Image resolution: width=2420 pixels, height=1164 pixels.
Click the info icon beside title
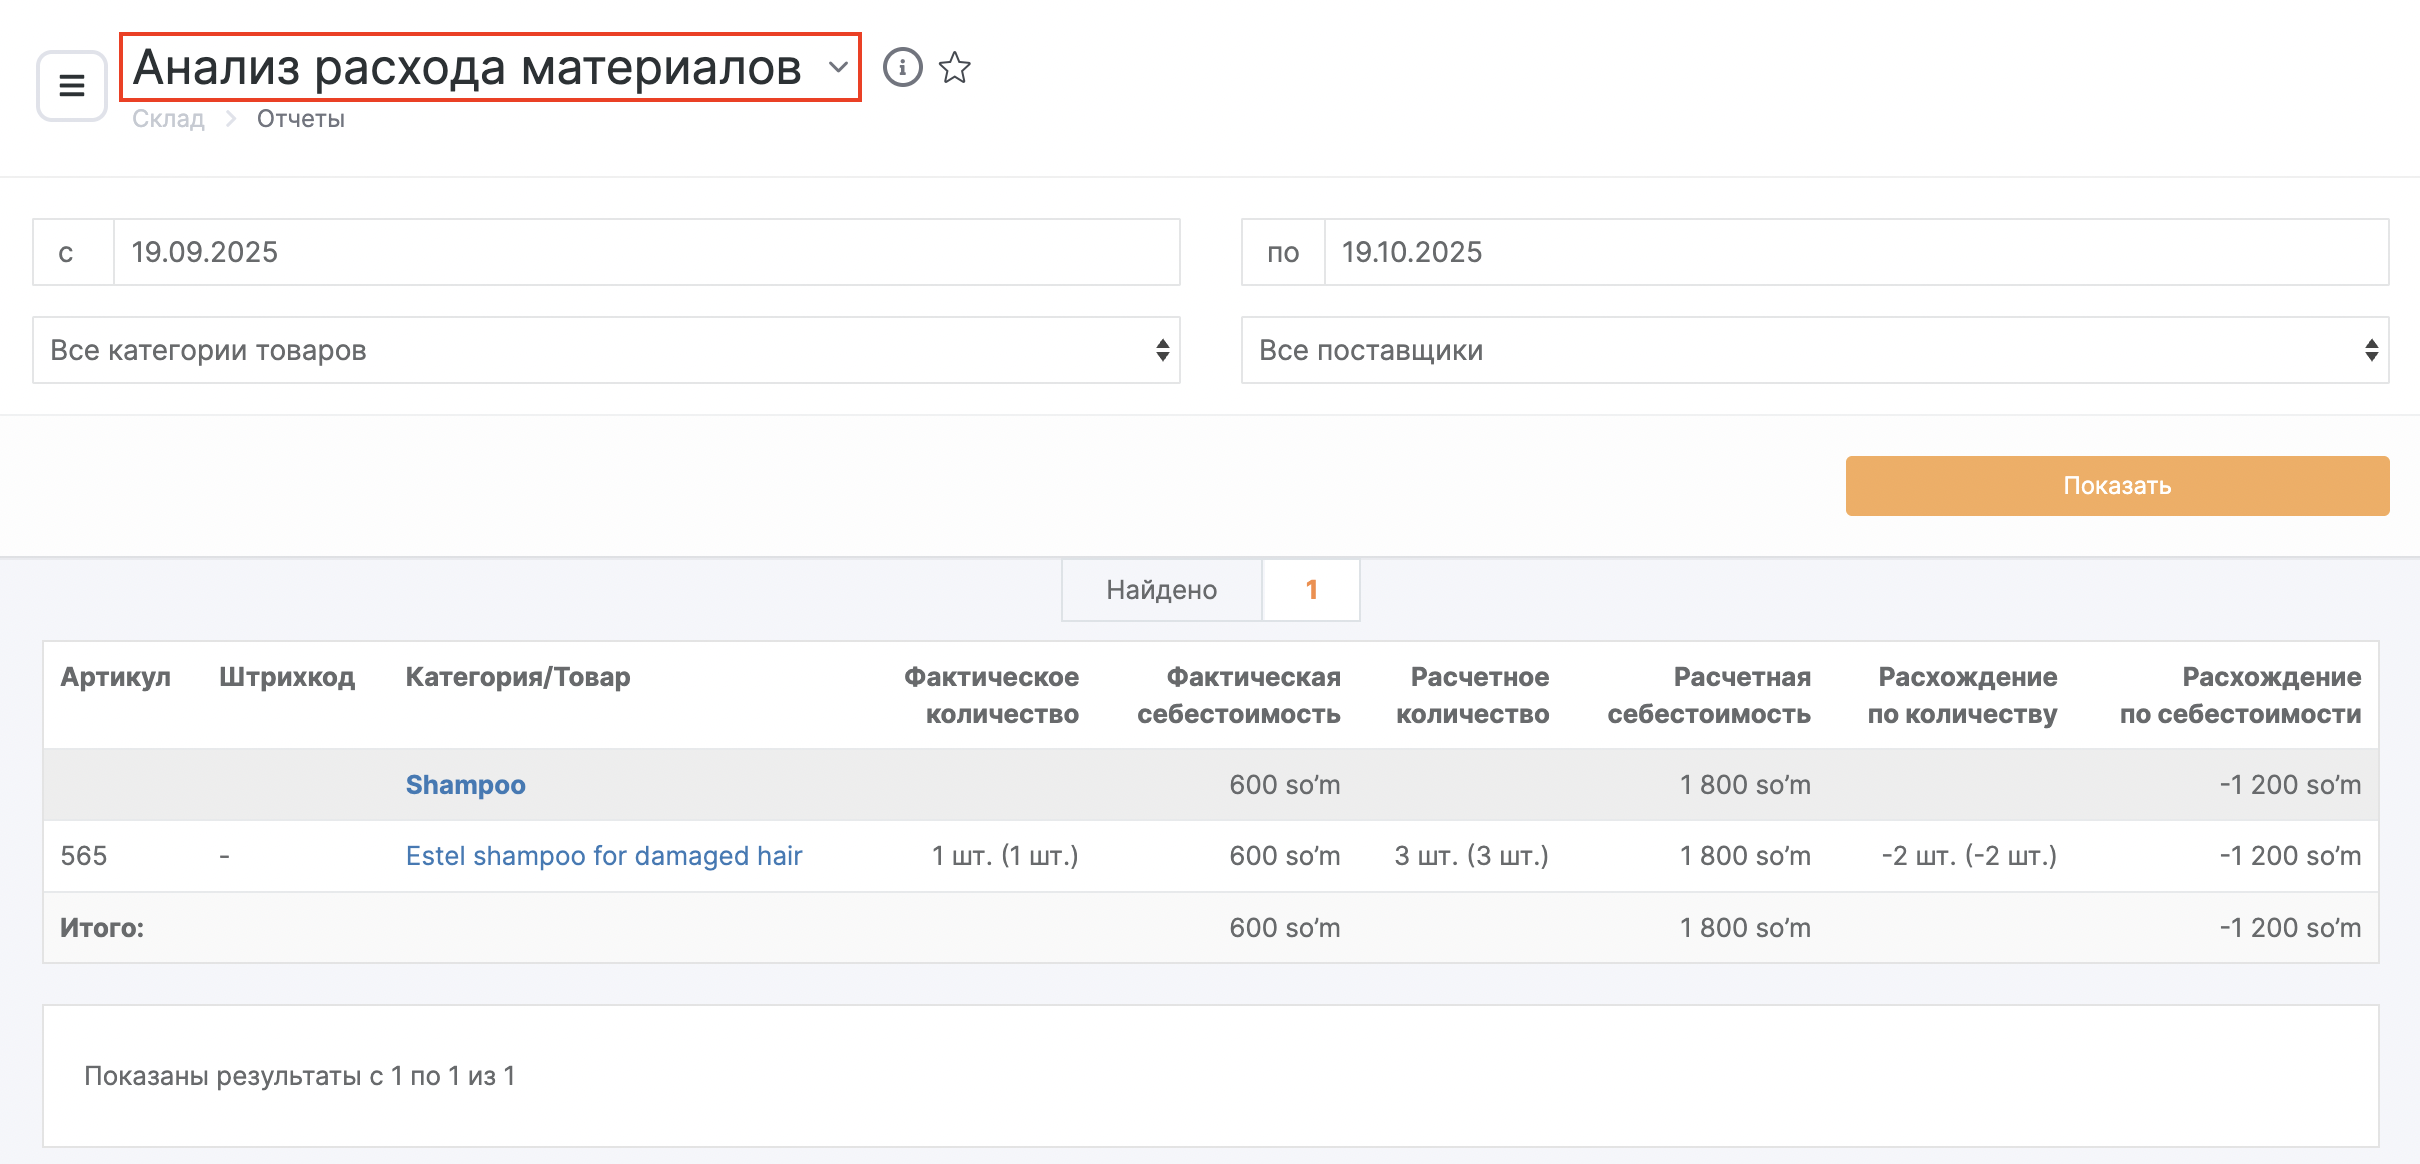[902, 68]
